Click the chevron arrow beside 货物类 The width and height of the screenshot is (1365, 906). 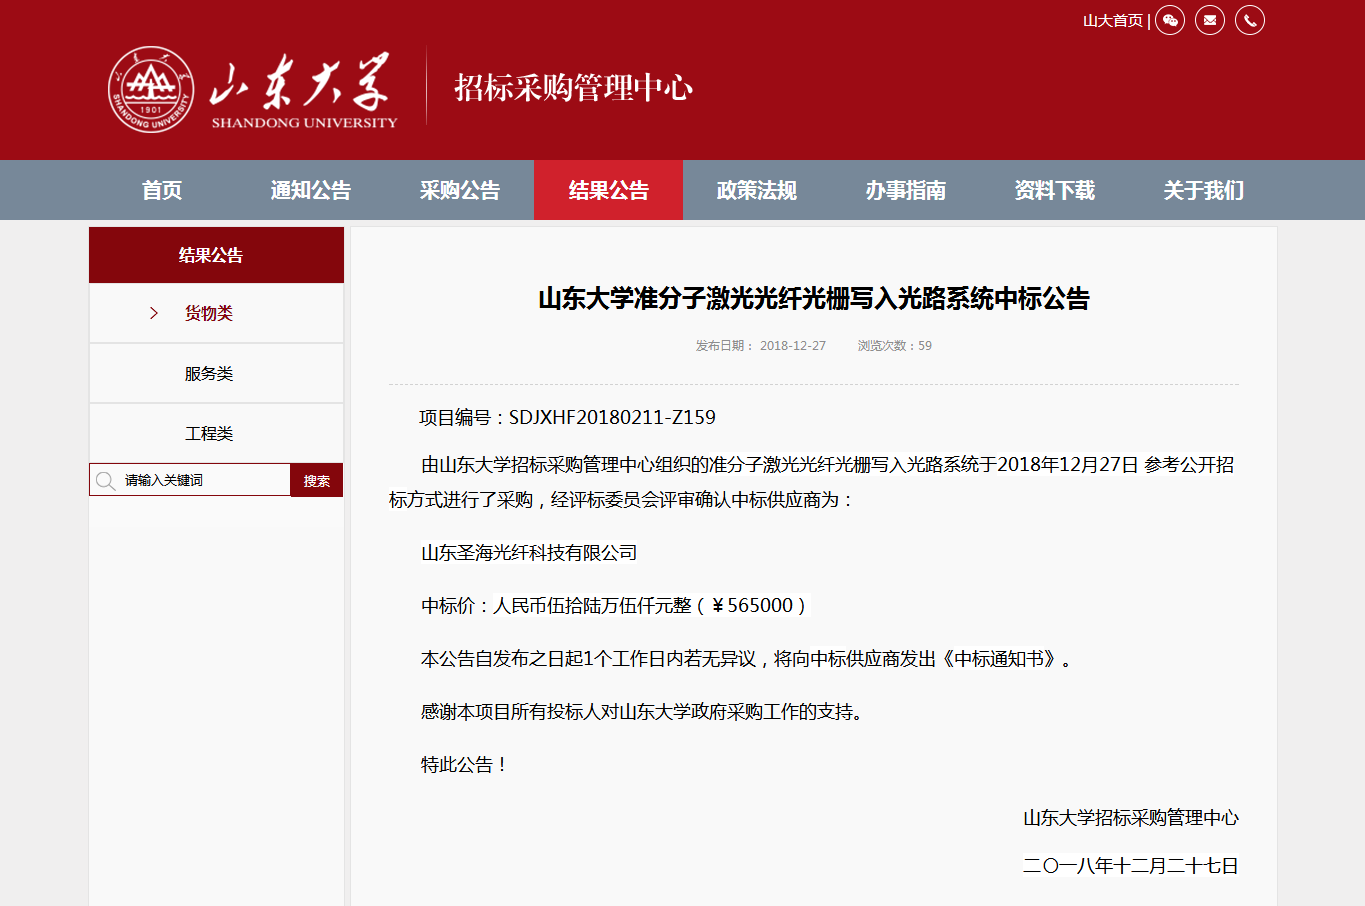[x=154, y=313]
